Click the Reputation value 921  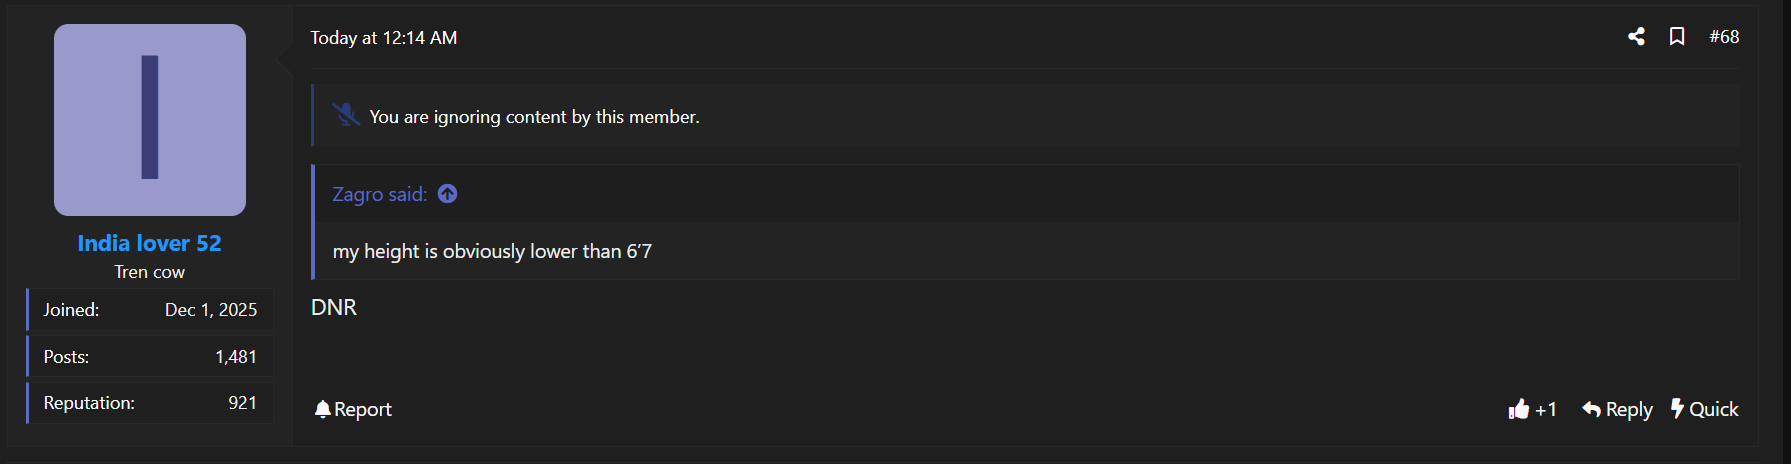click(x=242, y=403)
